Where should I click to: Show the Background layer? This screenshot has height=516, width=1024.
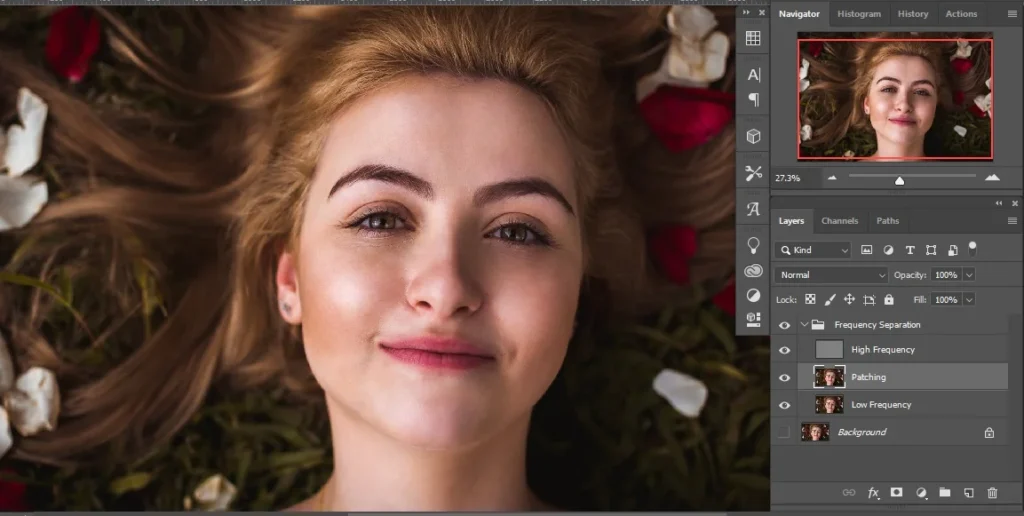[x=784, y=432]
